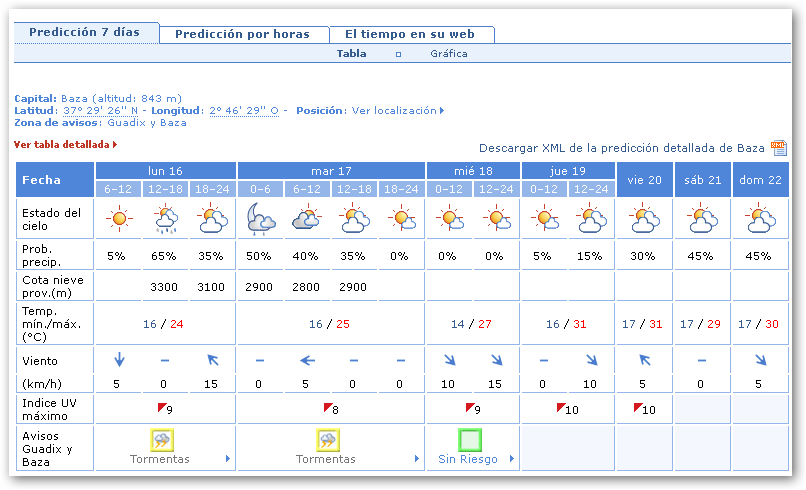Click the green Sin Riesgo icon under mié 18
The image size is (806, 490).
(x=471, y=440)
